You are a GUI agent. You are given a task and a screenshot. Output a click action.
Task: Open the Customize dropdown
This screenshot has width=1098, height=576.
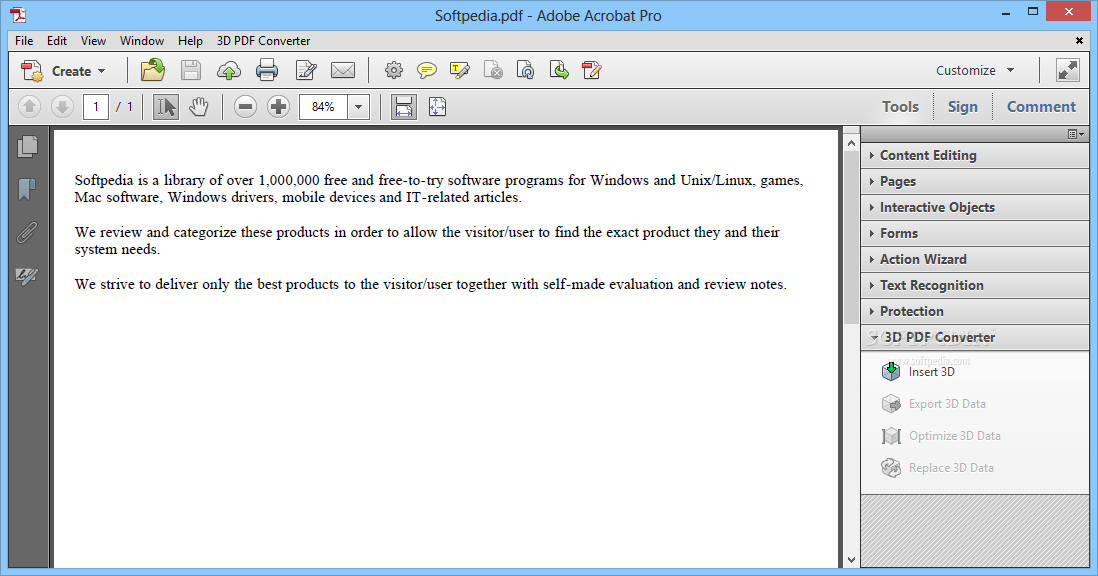tap(975, 70)
